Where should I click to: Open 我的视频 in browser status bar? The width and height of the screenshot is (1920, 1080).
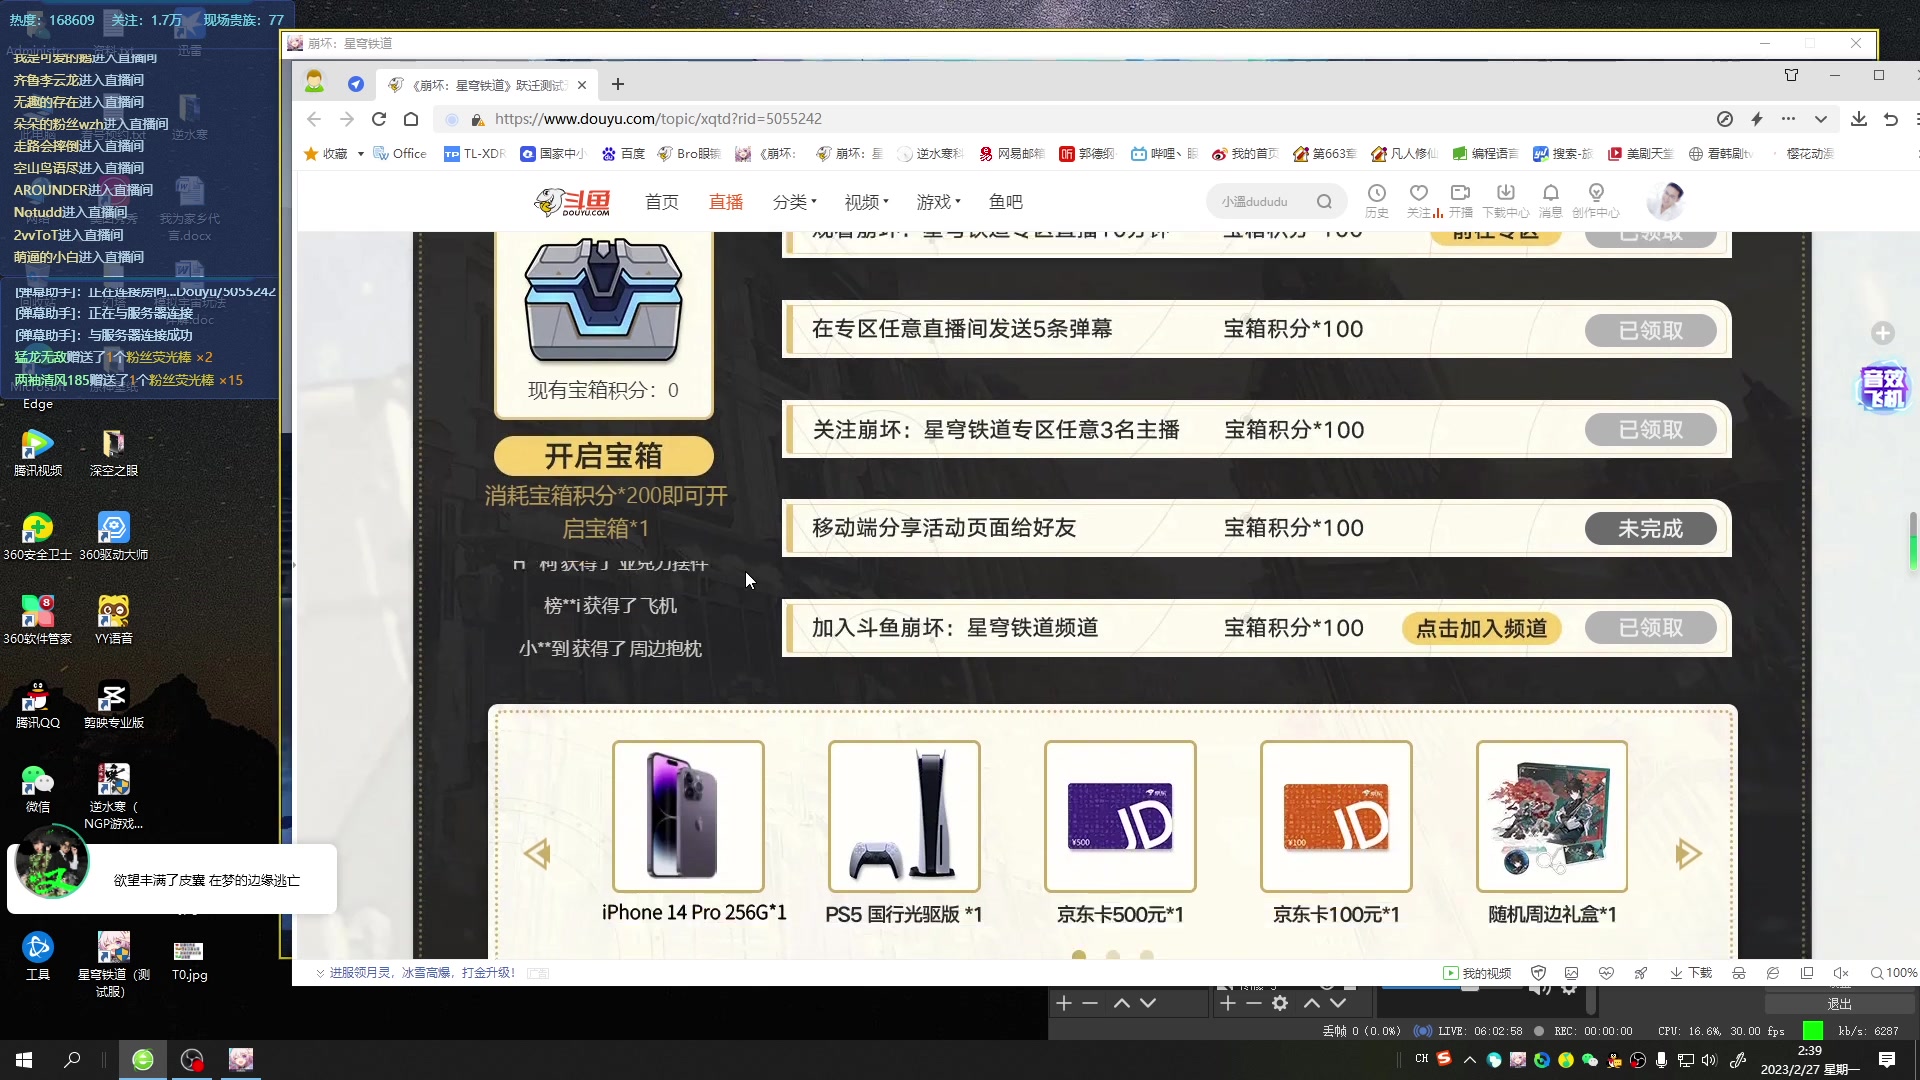(1477, 973)
